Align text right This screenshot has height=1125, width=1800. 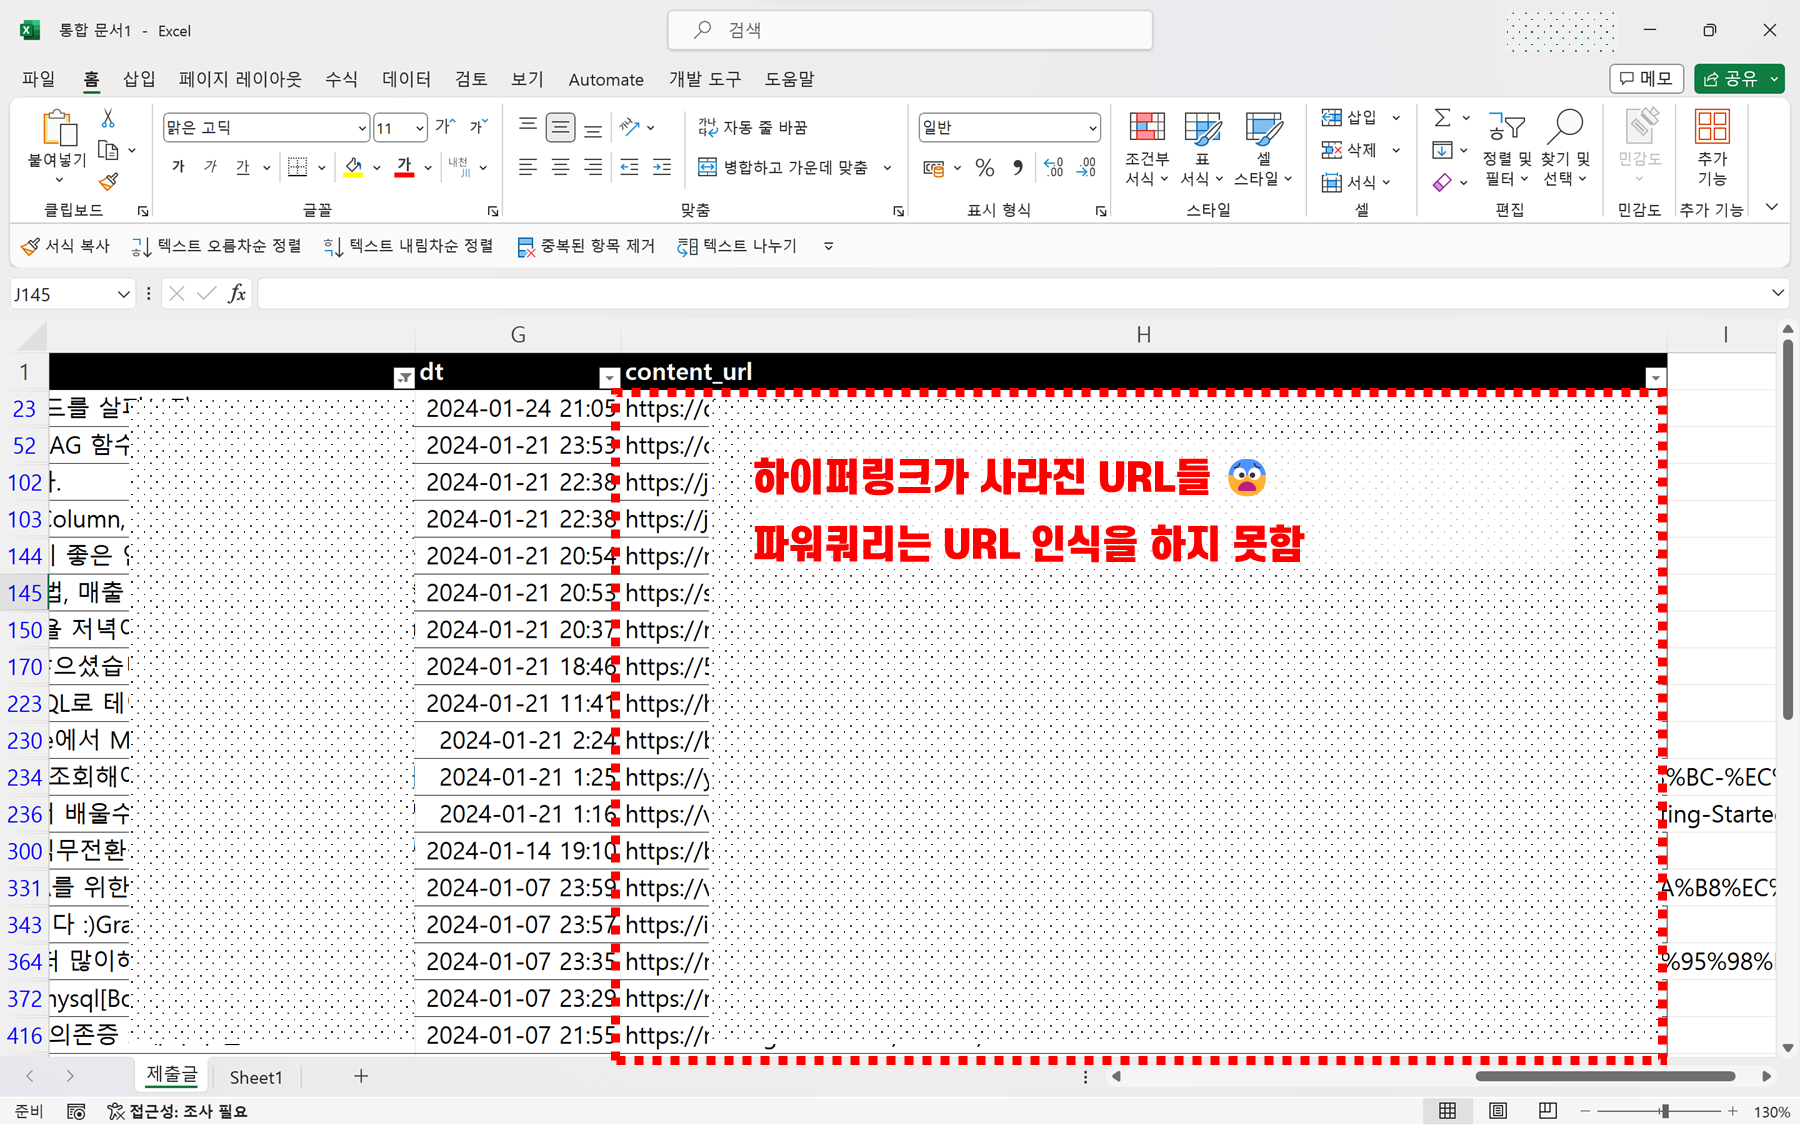[x=593, y=167]
